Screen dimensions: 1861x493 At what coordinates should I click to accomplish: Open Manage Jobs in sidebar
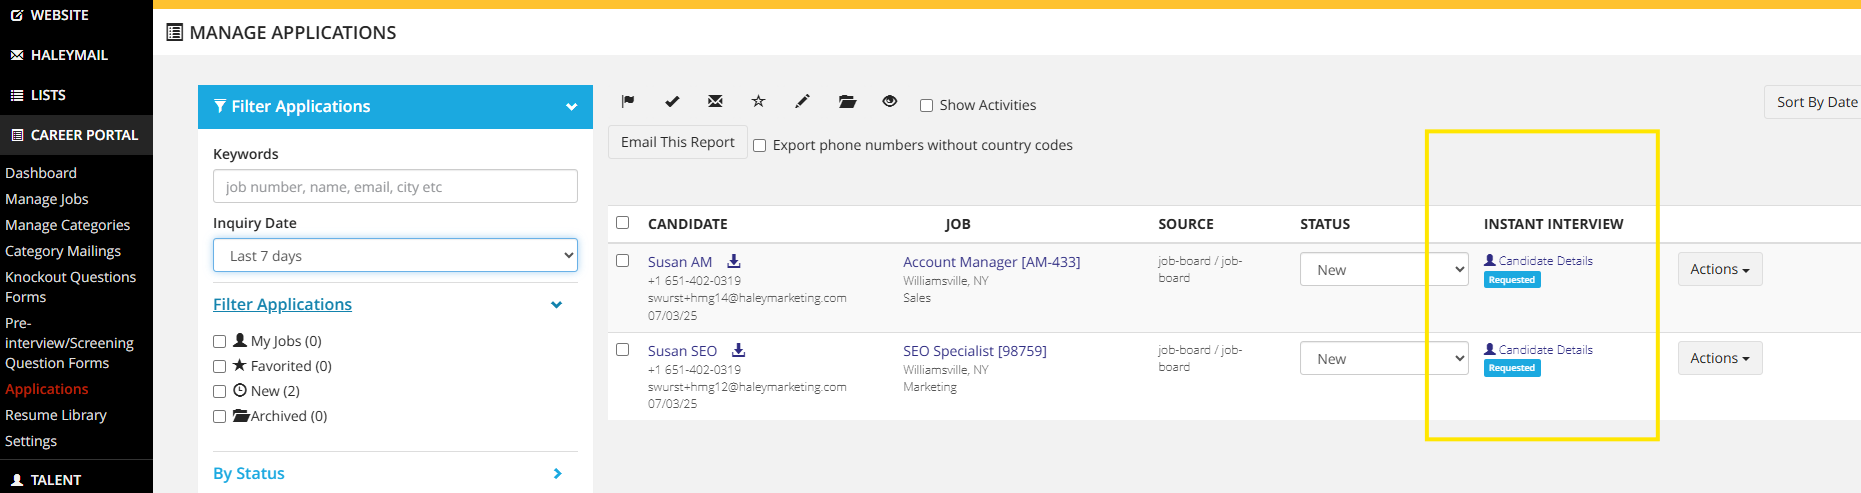[47, 199]
